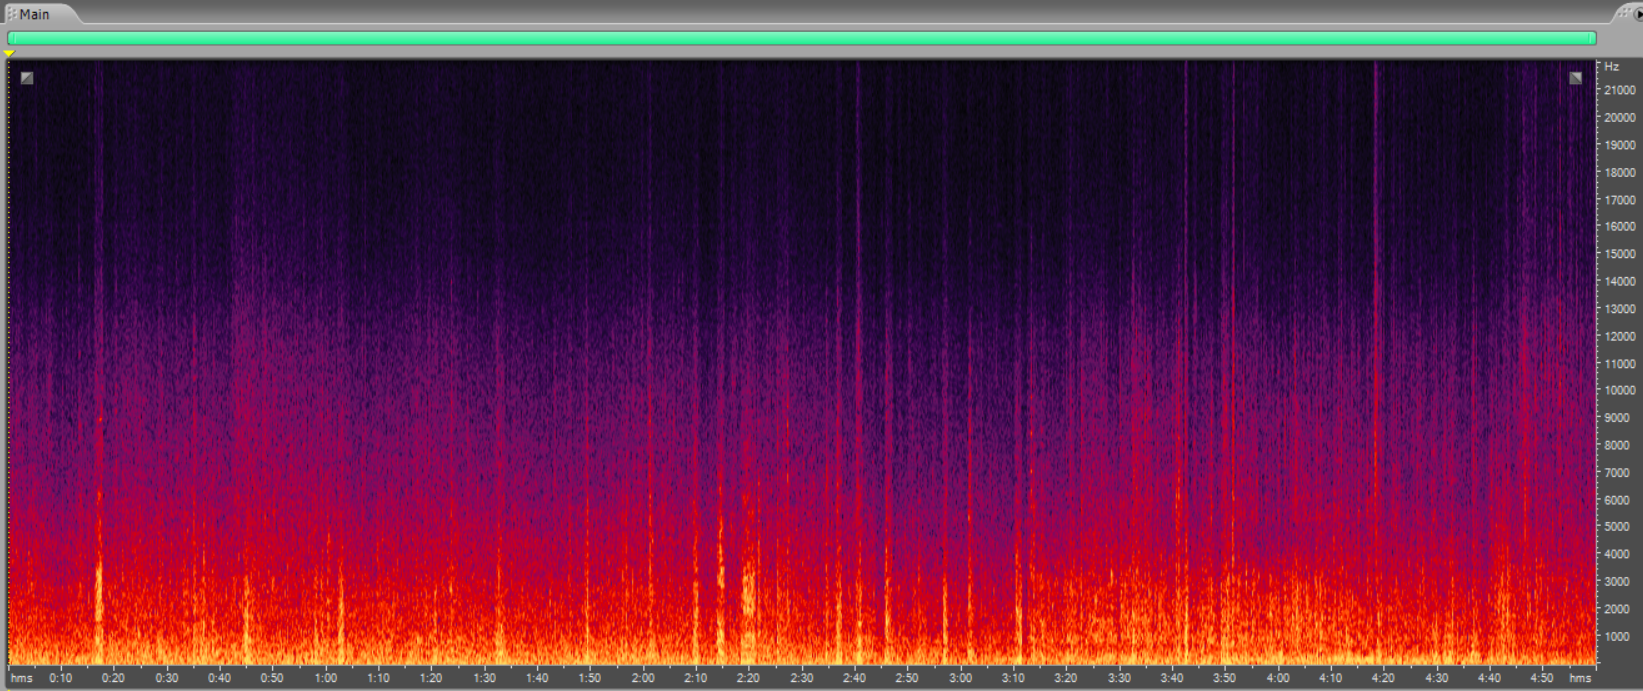Click the 15000 label on the frequency ruler
The height and width of the screenshot is (691, 1643).
[1620, 254]
